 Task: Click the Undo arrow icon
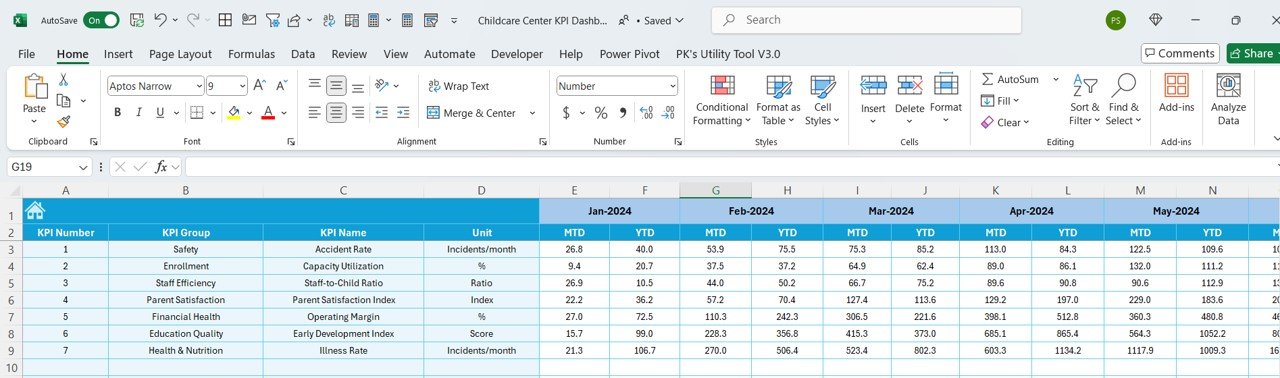tap(160, 20)
